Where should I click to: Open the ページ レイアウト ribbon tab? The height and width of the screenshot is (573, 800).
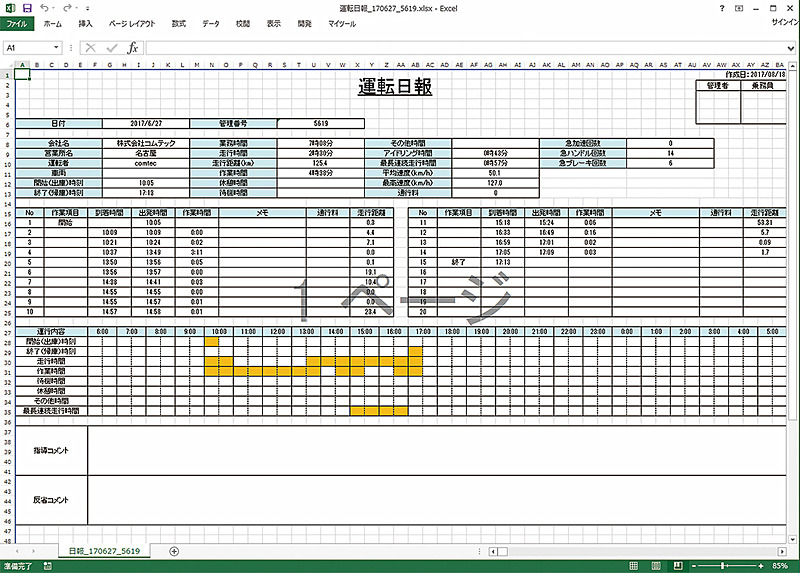(x=132, y=23)
